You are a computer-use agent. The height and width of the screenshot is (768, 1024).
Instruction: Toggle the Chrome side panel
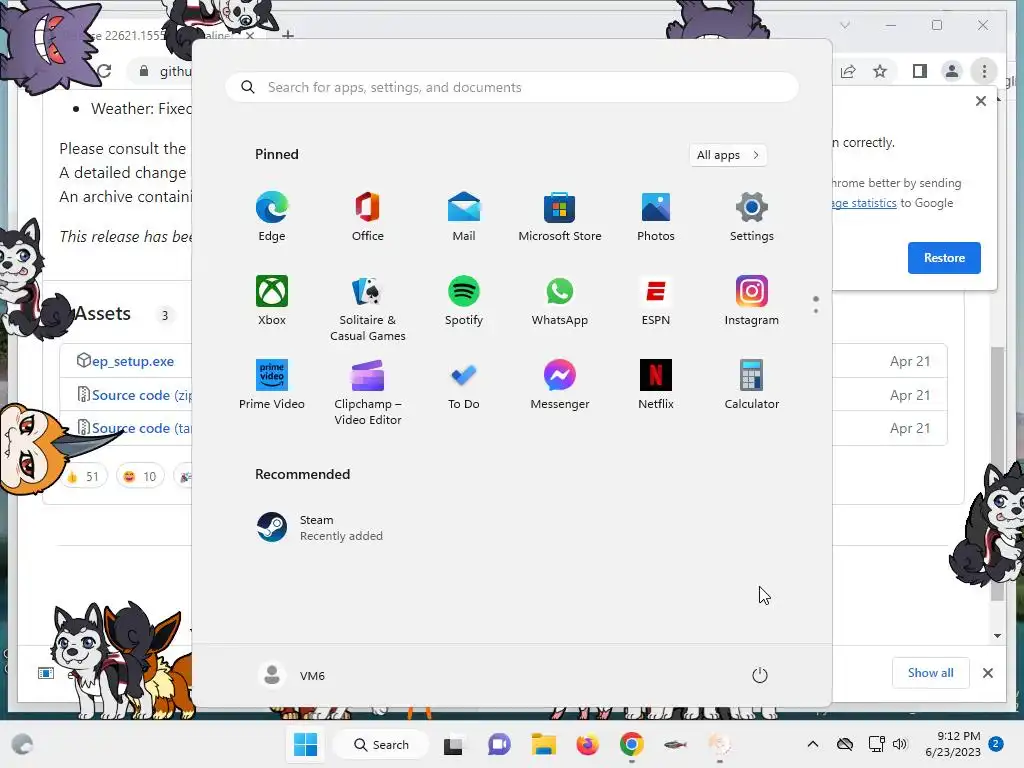(x=920, y=71)
